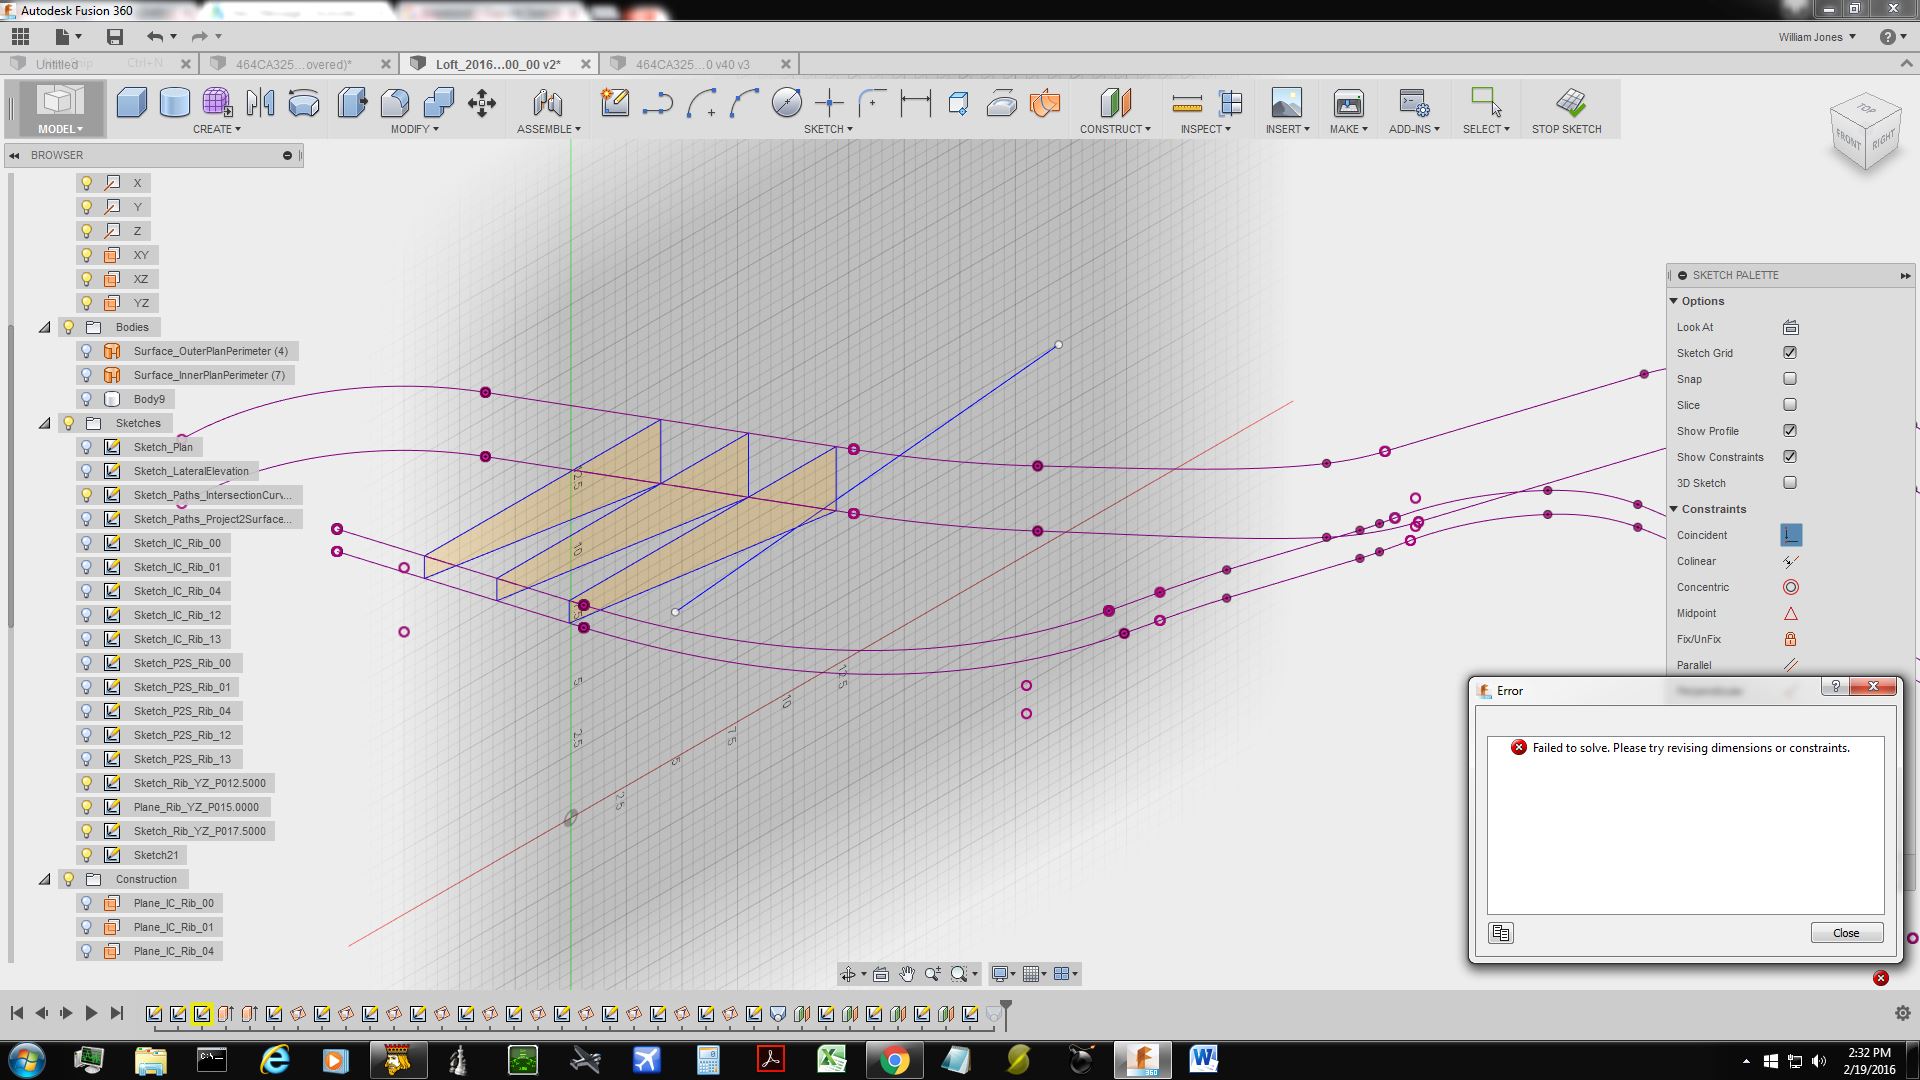
Task: Enable the Snap checkbox
Action: click(1790, 379)
